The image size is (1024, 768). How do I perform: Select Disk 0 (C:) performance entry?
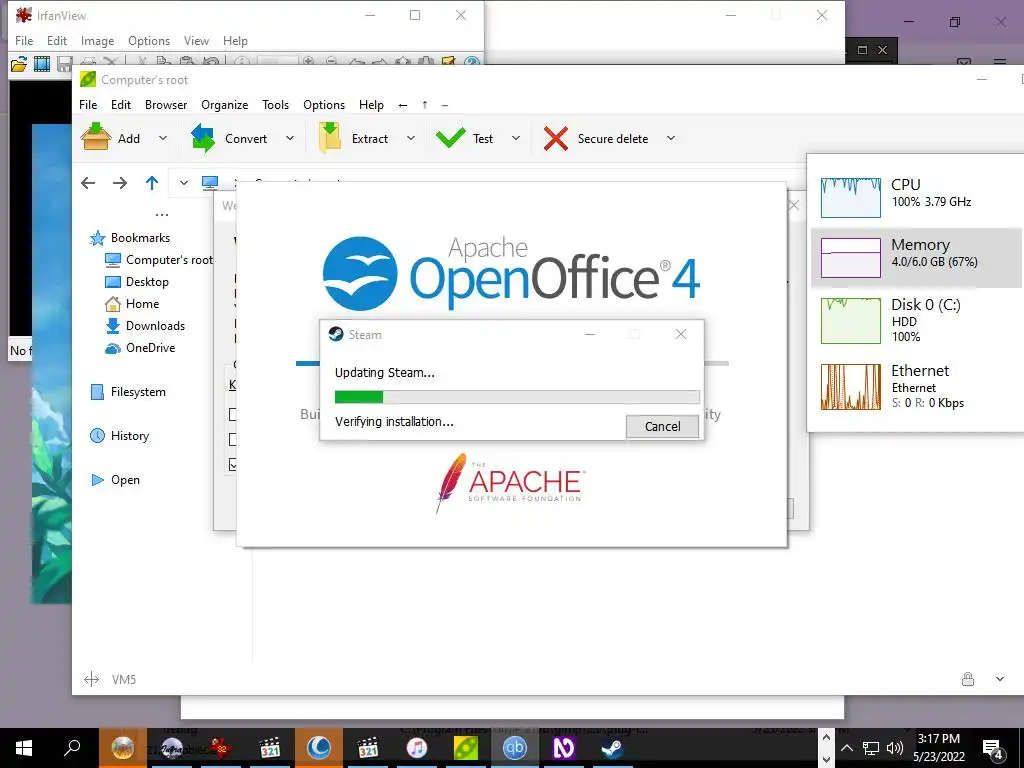pyautogui.click(x=916, y=320)
